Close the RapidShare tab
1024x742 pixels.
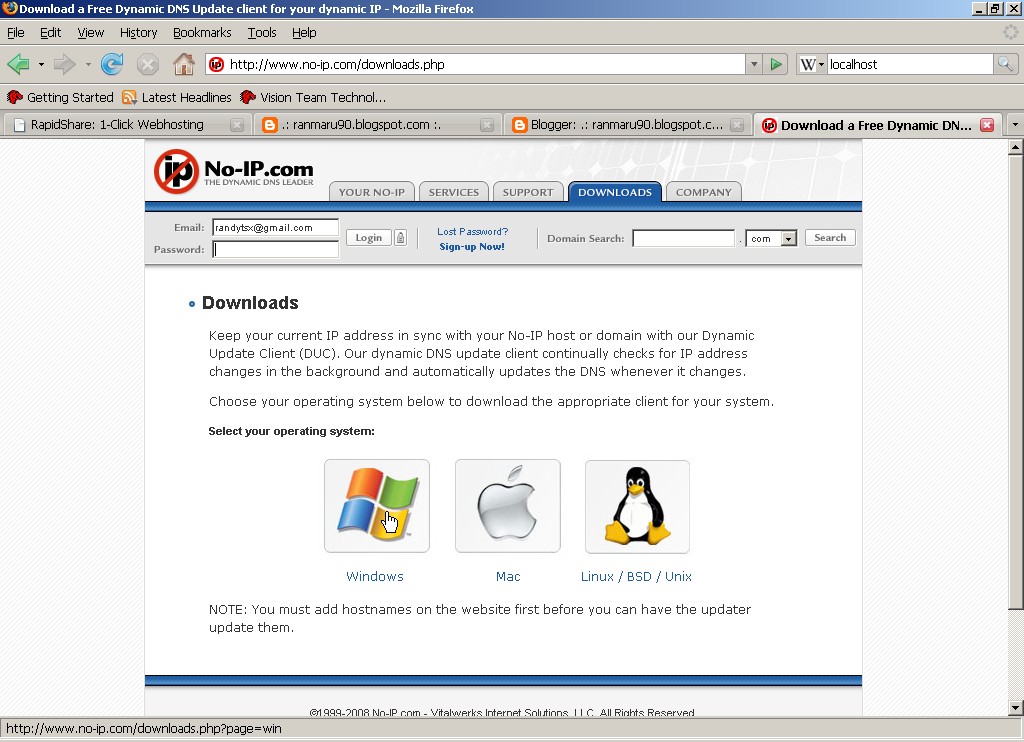tap(237, 125)
